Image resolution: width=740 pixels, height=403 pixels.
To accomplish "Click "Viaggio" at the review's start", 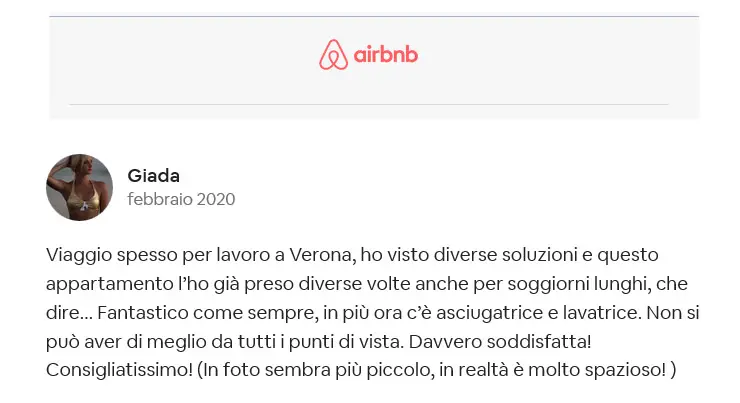I will point(79,256).
